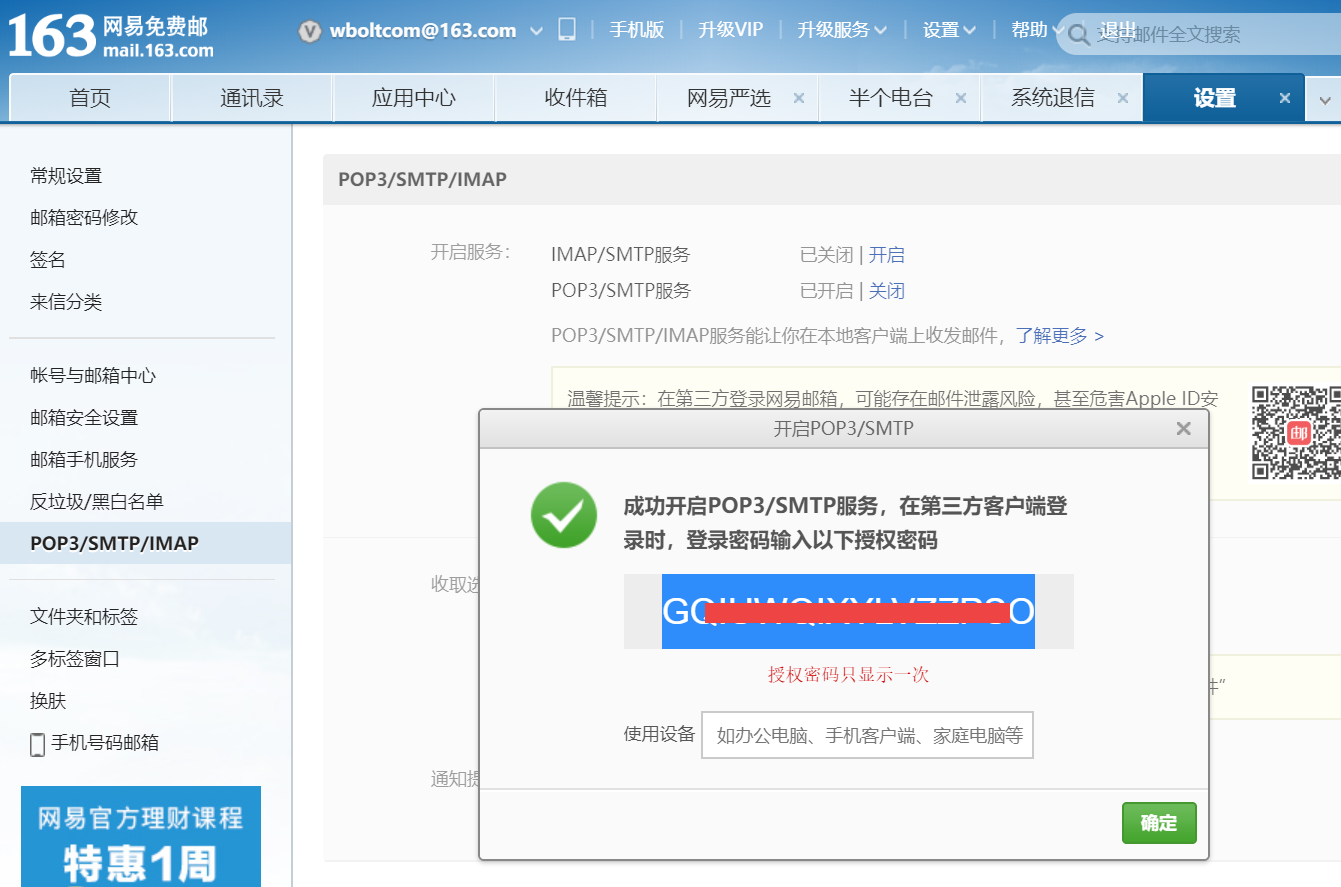Enable the IMAP/SMTP service via 开启
The image size is (1341, 887).
click(x=887, y=254)
